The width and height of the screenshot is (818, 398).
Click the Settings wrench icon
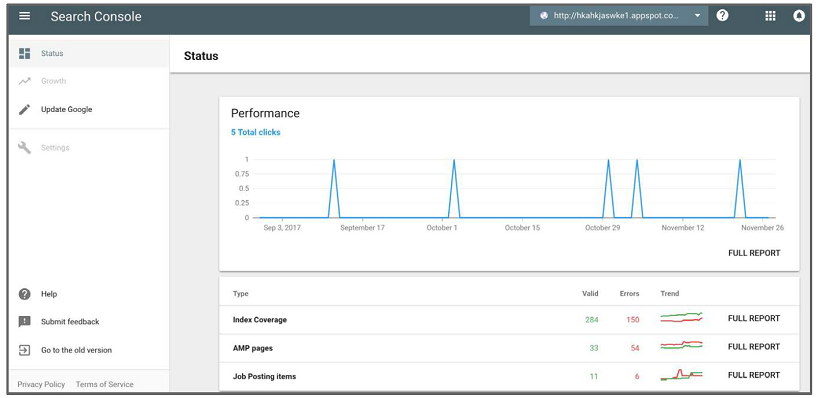[x=25, y=148]
